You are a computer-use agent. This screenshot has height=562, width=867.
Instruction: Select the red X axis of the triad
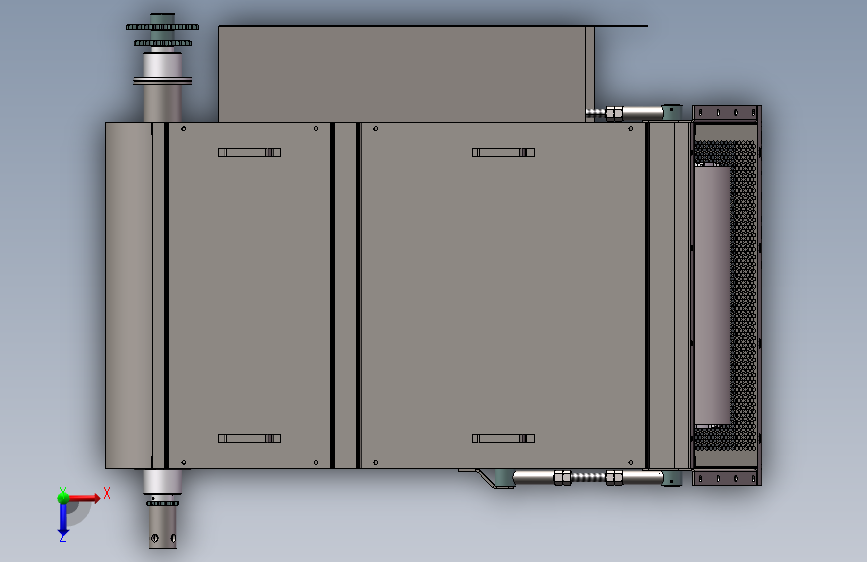click(x=84, y=498)
